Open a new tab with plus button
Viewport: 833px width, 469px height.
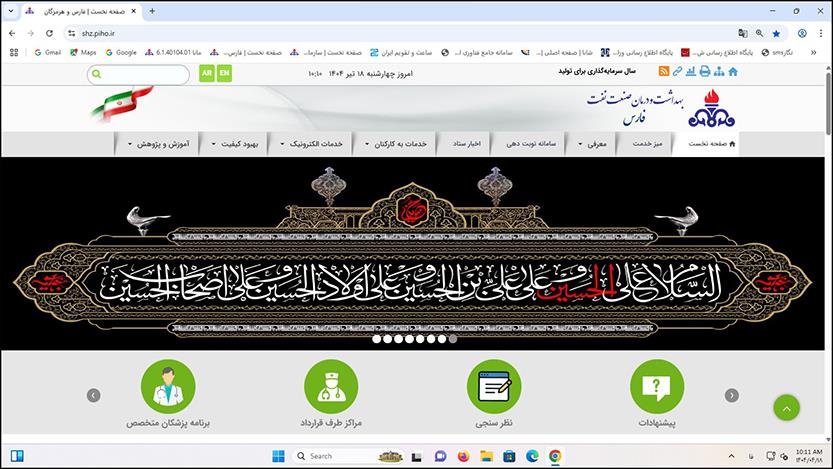tap(152, 11)
